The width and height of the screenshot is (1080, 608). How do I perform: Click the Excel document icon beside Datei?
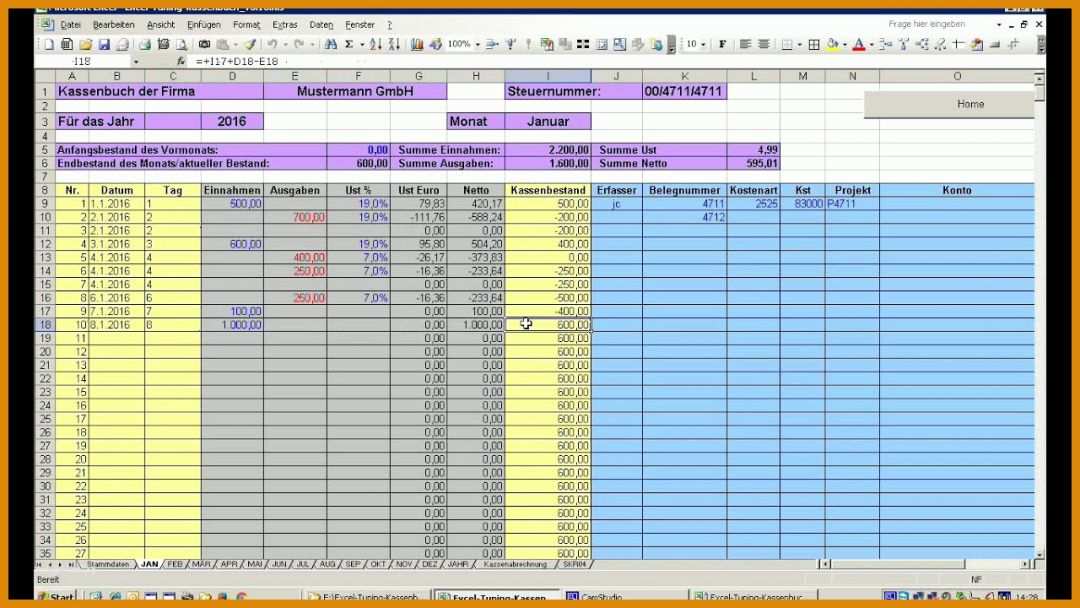[47, 25]
